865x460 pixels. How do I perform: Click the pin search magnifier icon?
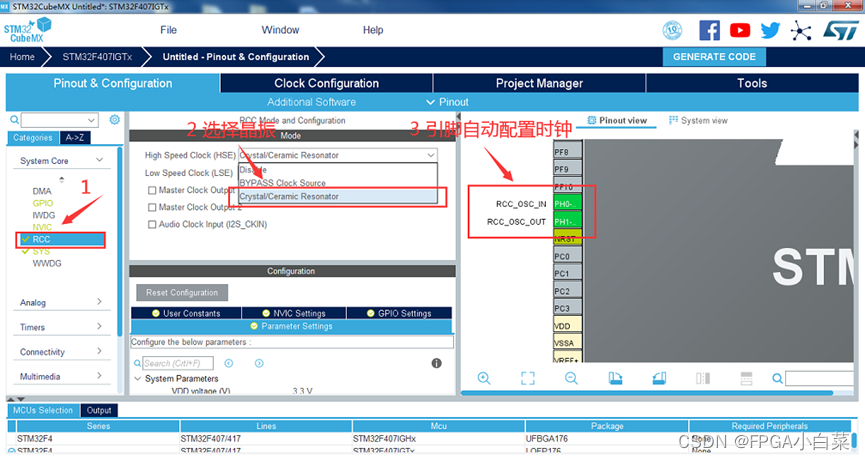tap(777, 378)
